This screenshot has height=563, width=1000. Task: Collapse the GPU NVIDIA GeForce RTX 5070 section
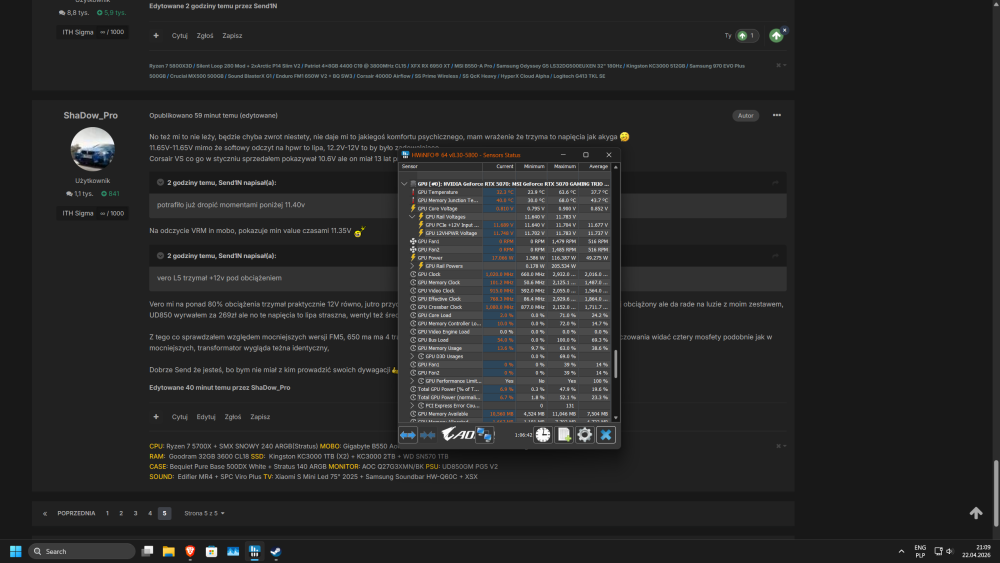[x=404, y=184]
